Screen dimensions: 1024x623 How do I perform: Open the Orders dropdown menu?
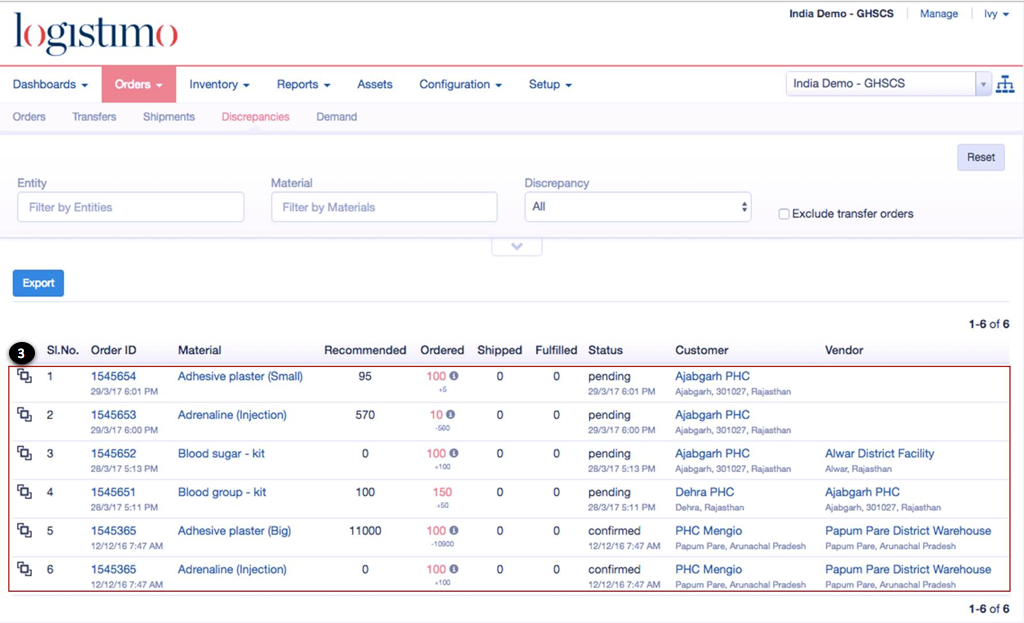(x=138, y=84)
